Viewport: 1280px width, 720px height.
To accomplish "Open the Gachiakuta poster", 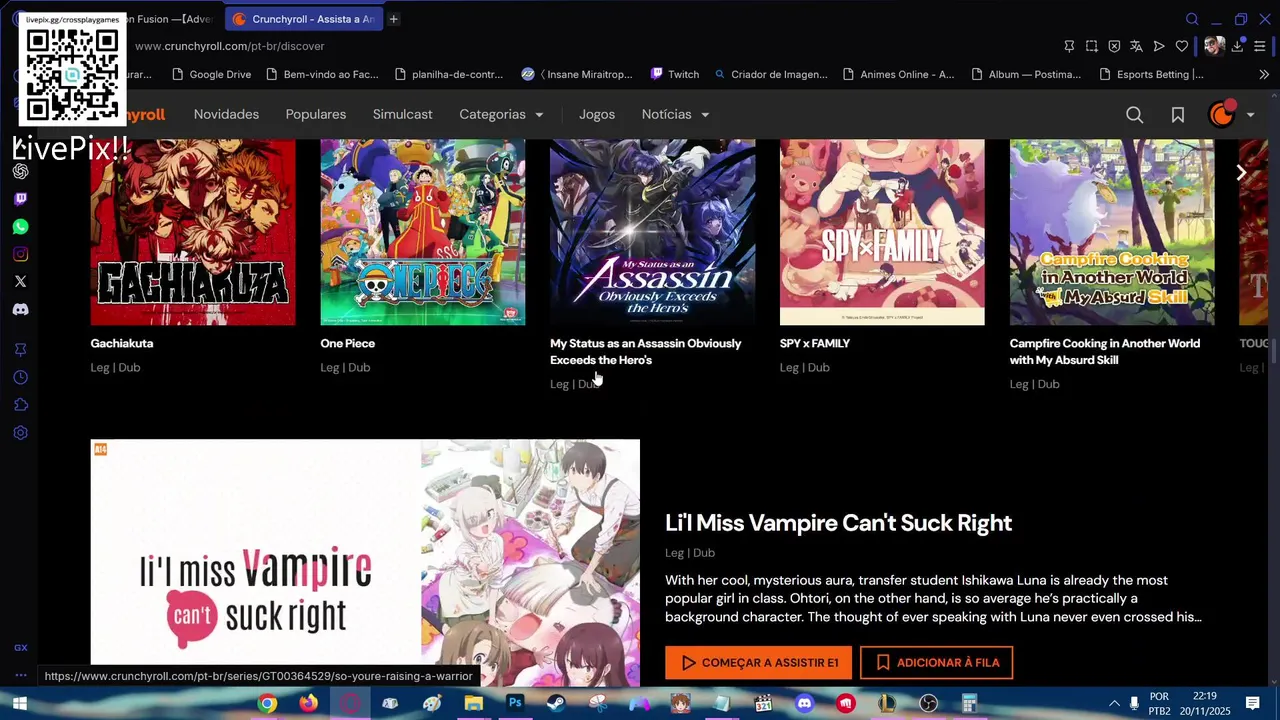I will pyautogui.click(x=193, y=232).
